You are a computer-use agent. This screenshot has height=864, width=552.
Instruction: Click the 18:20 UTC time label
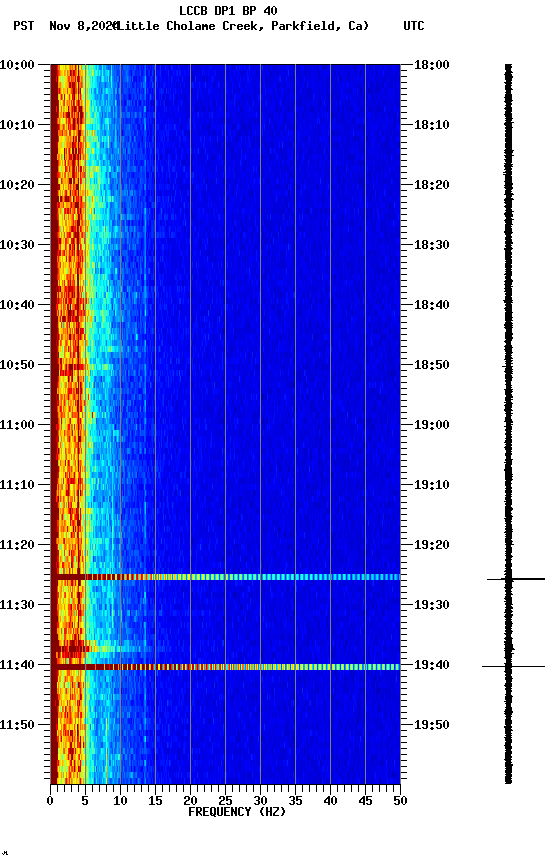(431, 185)
